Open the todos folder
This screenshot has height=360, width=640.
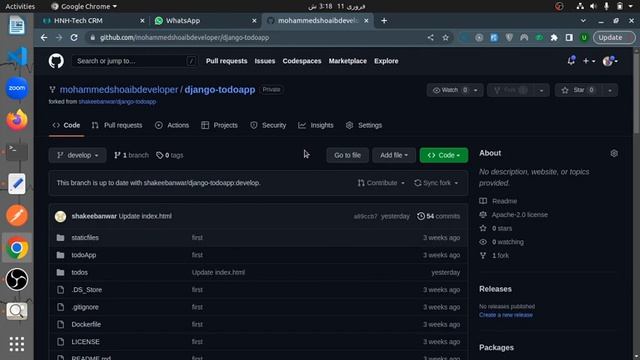coord(80,272)
